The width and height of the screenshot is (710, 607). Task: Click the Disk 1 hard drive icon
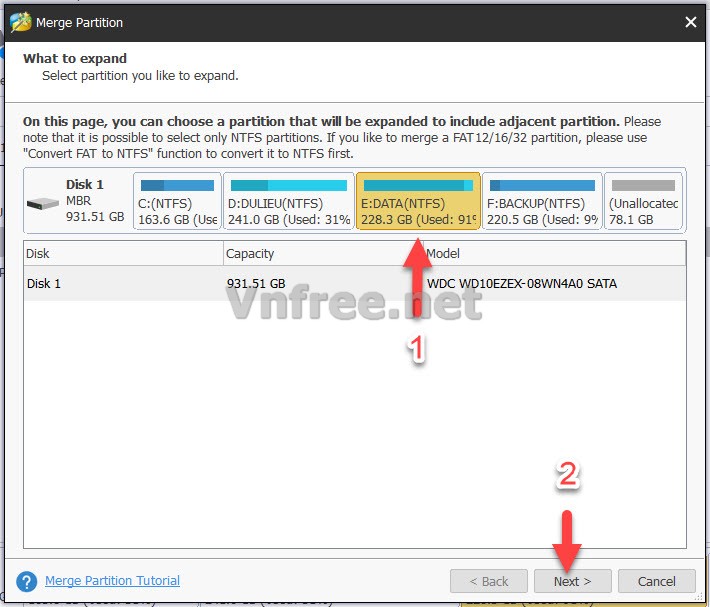pos(43,203)
